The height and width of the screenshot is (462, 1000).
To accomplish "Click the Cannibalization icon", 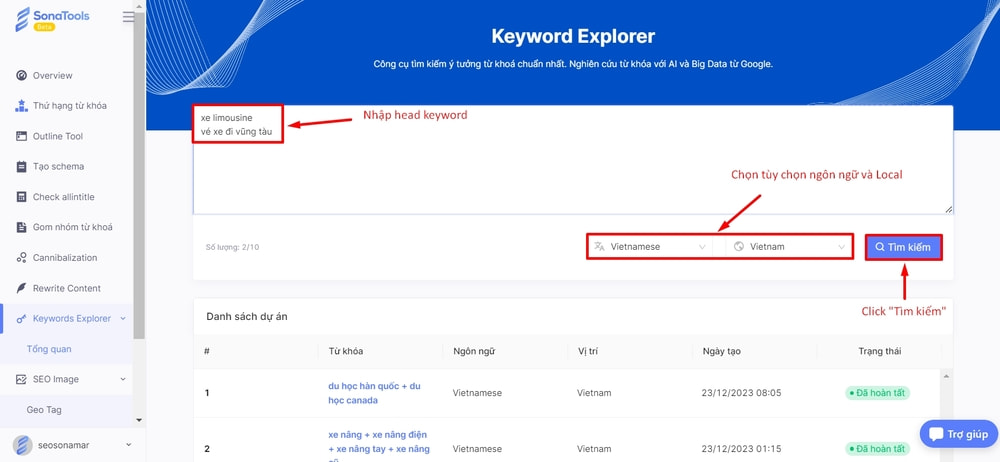I will [22, 258].
